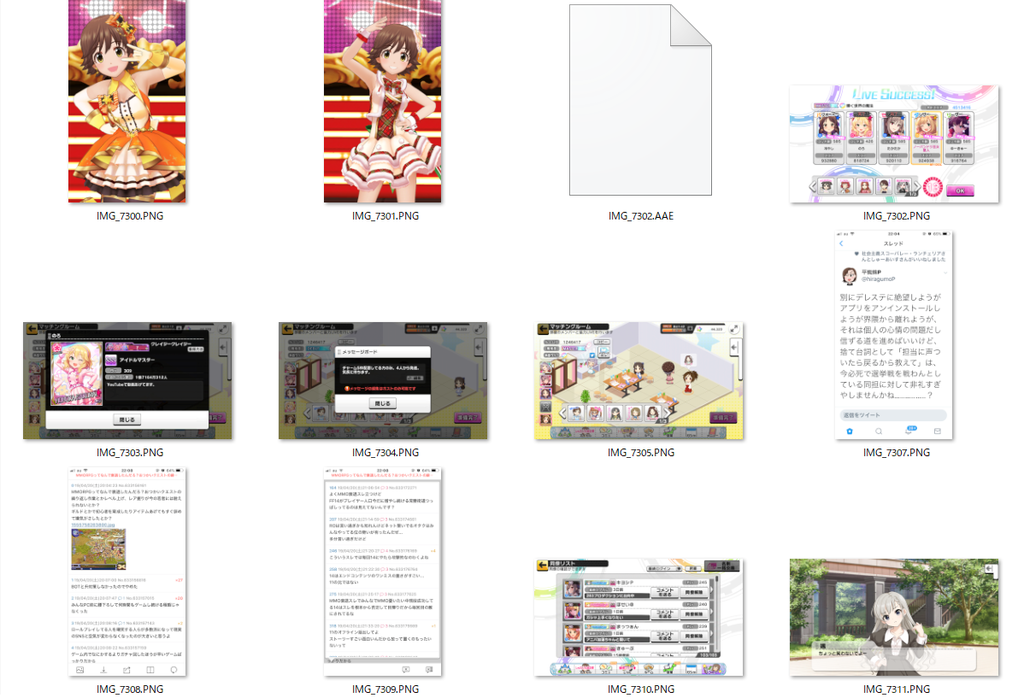Click the file name IMG_7300.PNG
This screenshot has width=1024, height=698.
130,216
